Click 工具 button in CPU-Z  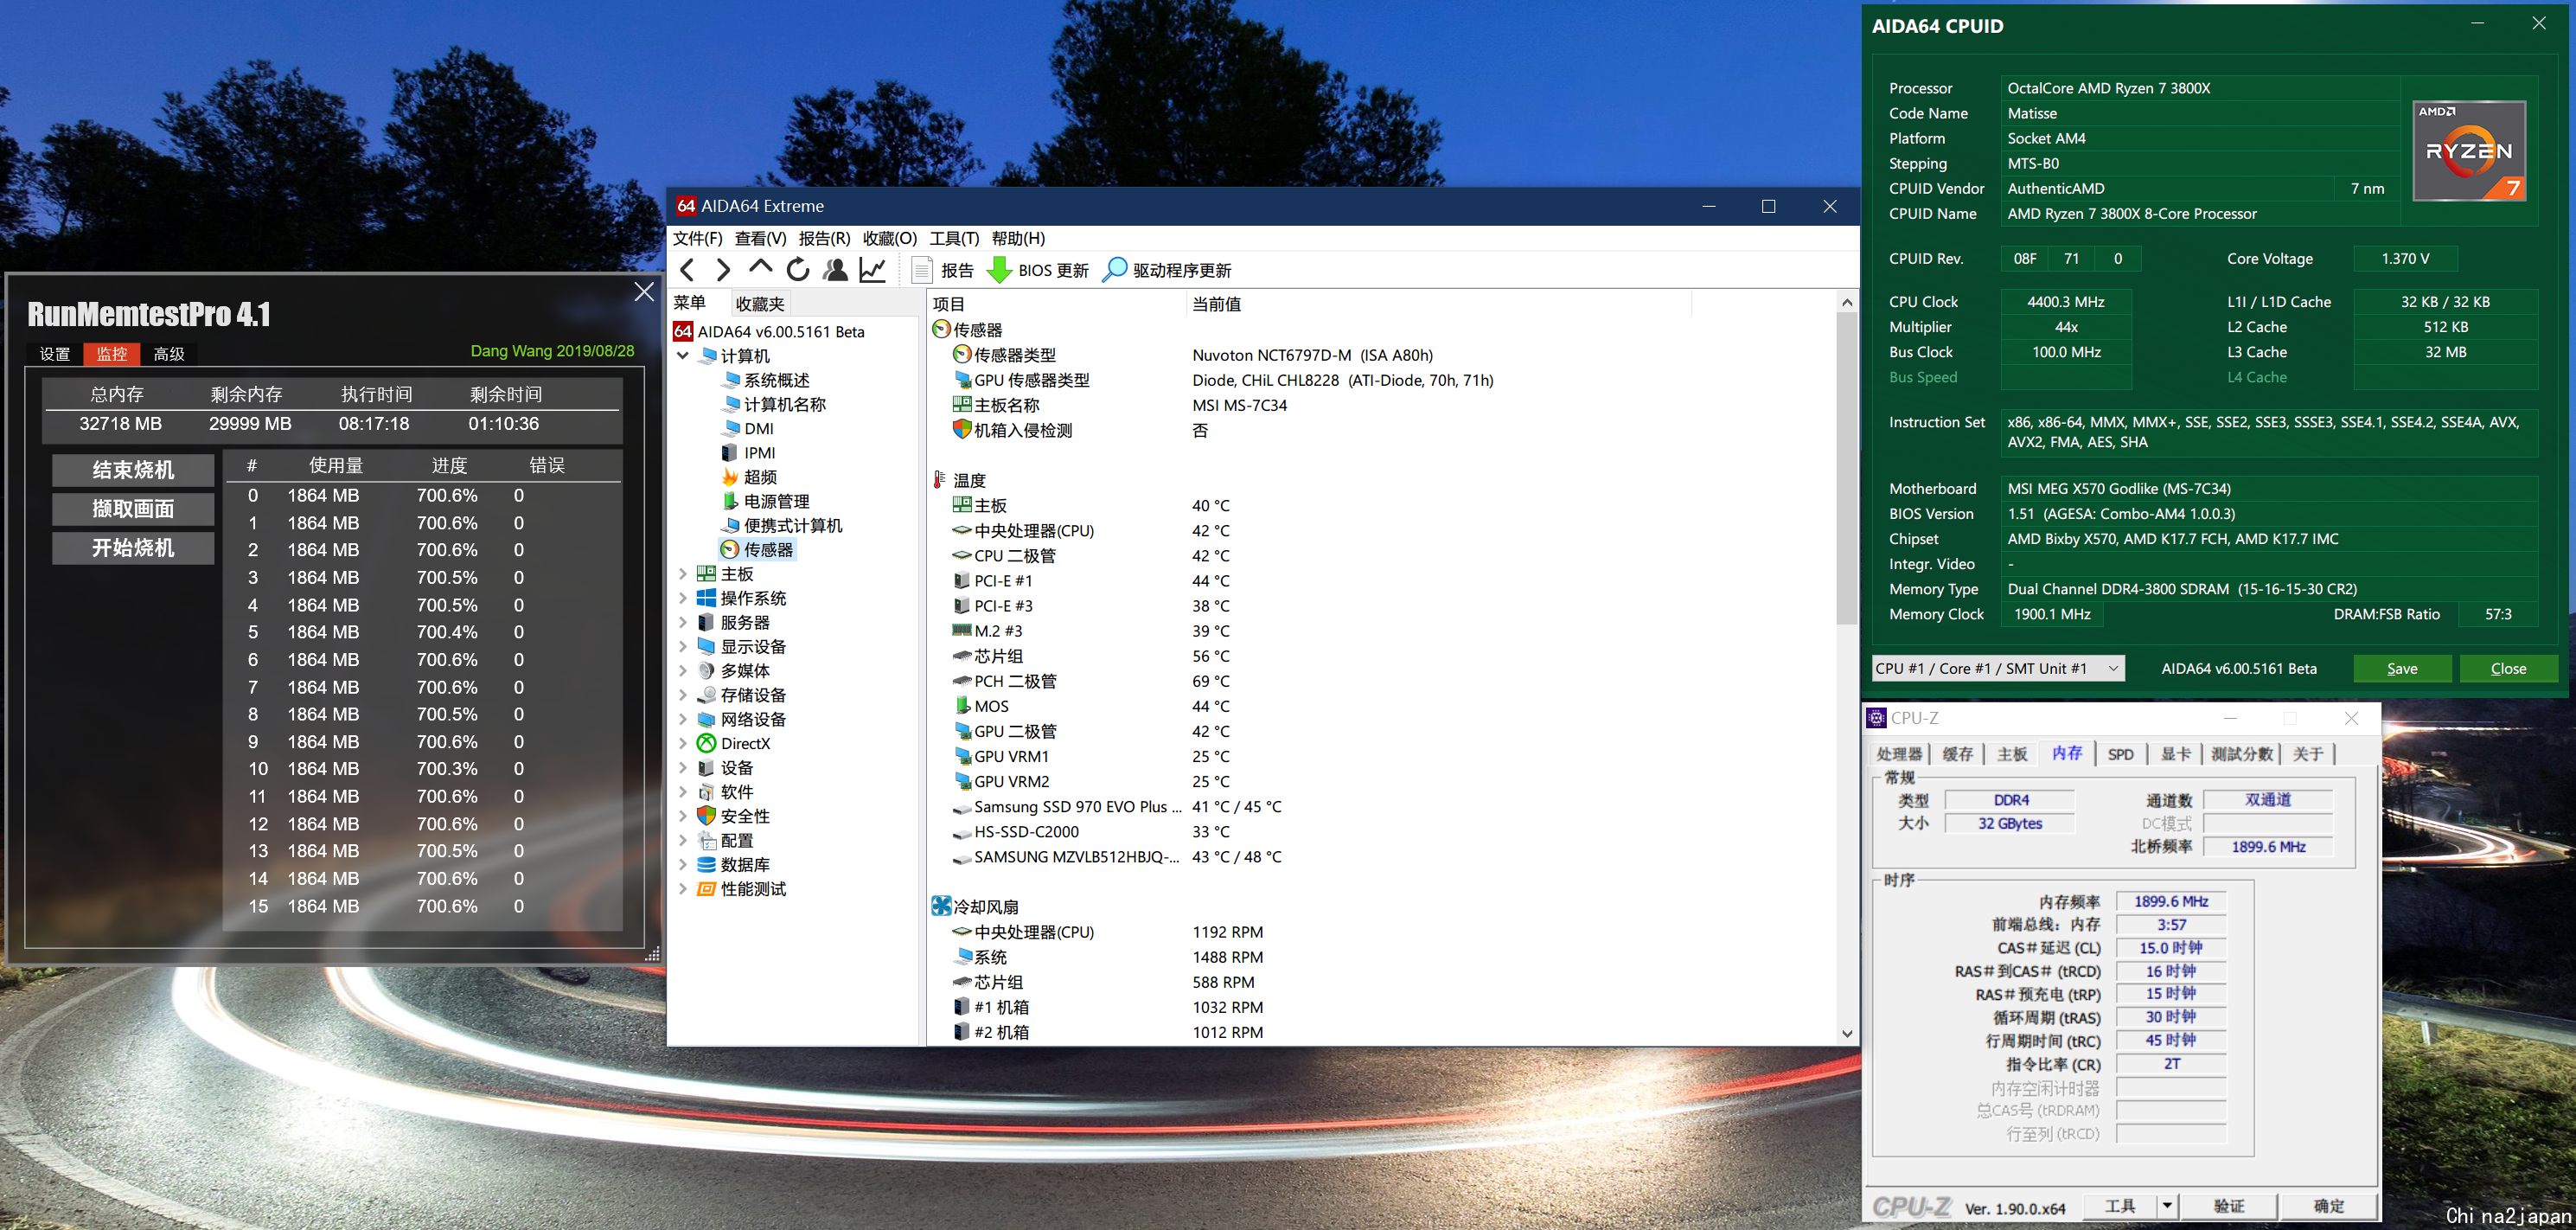(2120, 1206)
